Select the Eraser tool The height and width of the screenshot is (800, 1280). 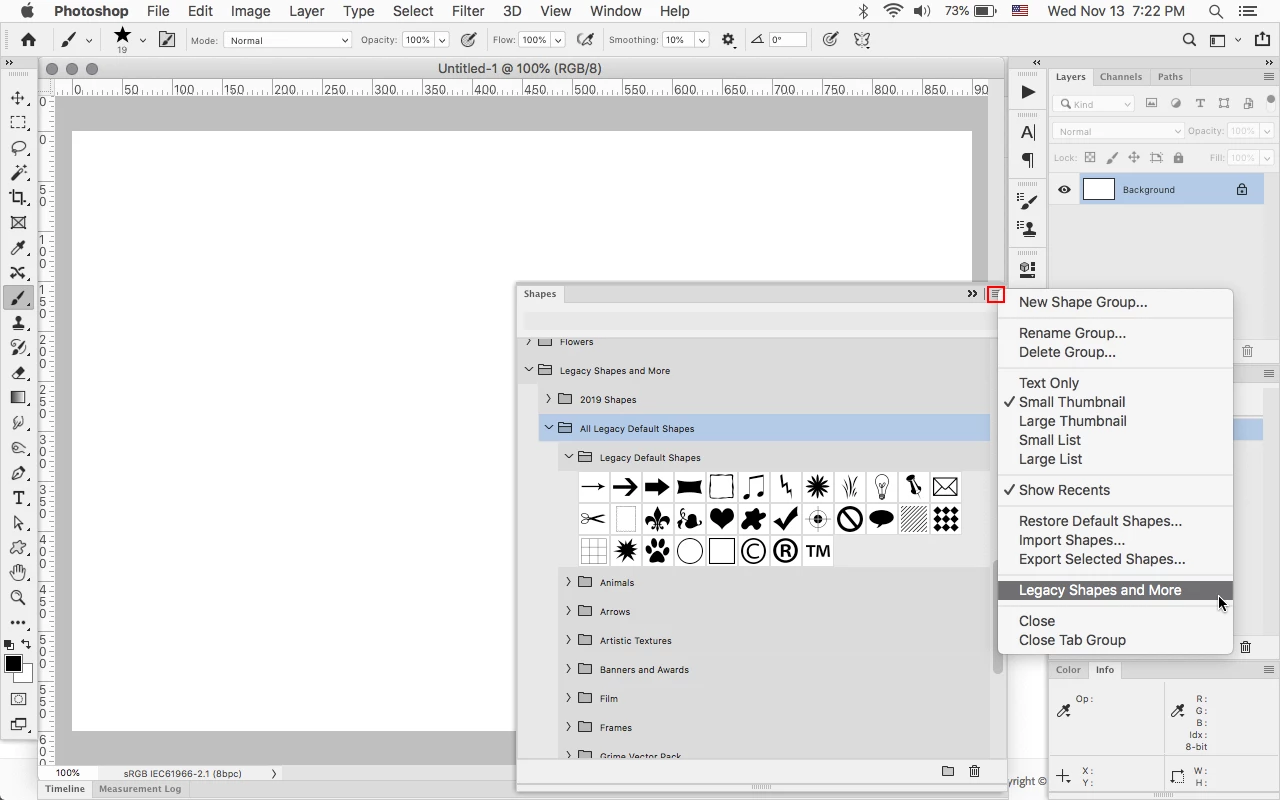(18, 373)
